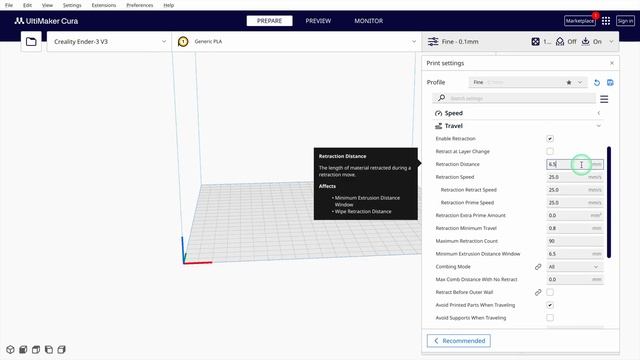Open the Marketplace button

(x=580, y=21)
